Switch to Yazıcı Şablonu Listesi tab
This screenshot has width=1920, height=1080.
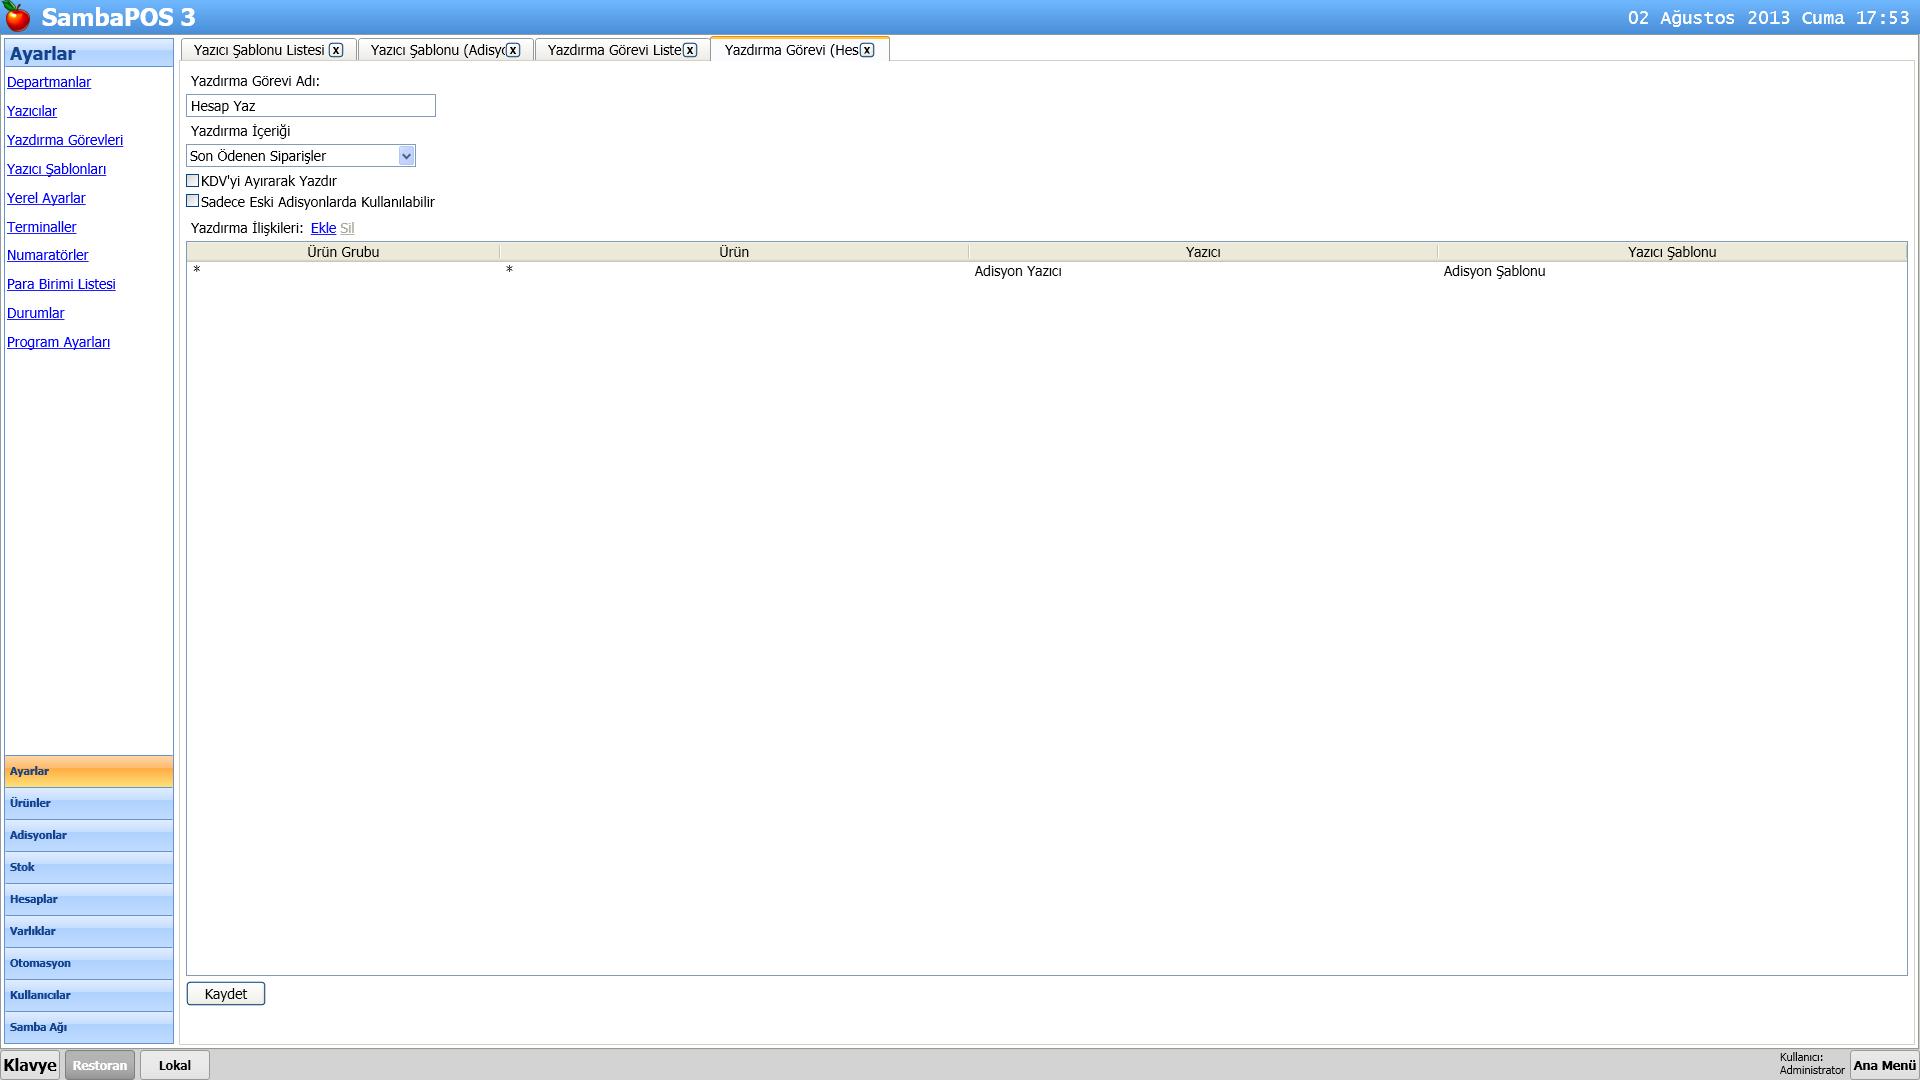[259, 50]
